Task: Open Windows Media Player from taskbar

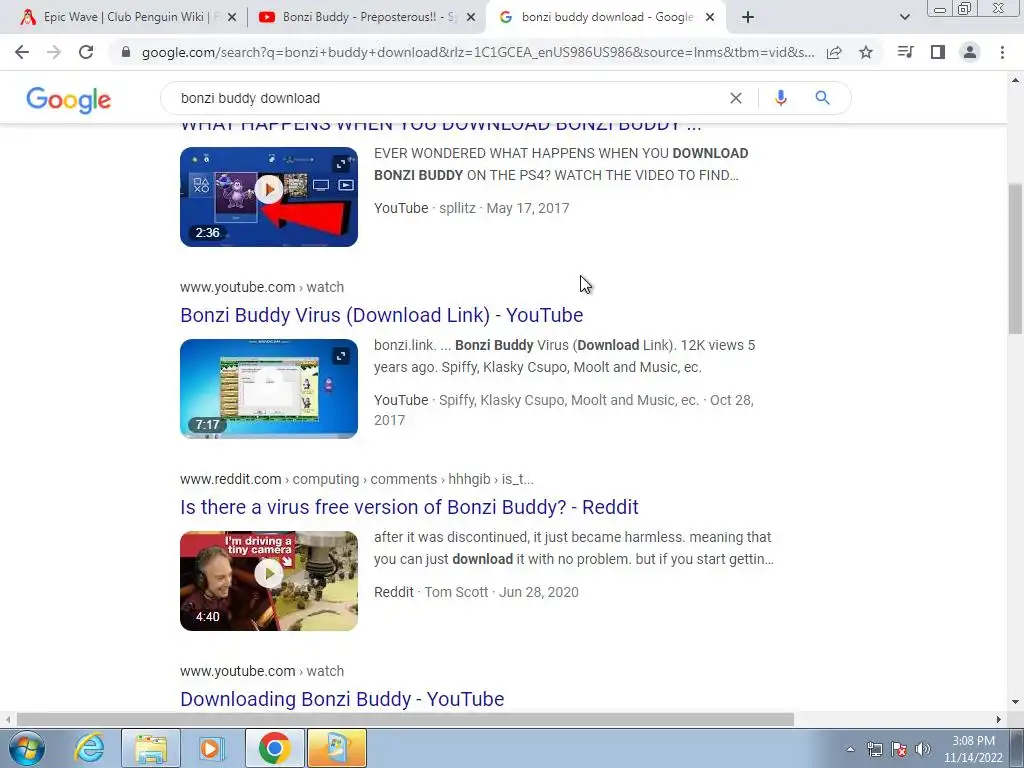Action: coord(211,748)
